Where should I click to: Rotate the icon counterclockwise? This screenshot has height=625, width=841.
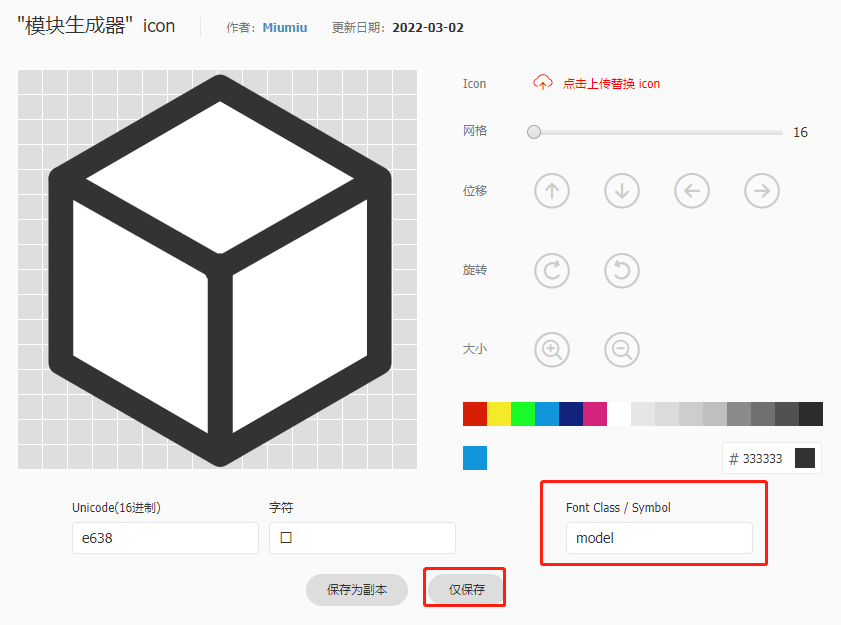coord(622,270)
